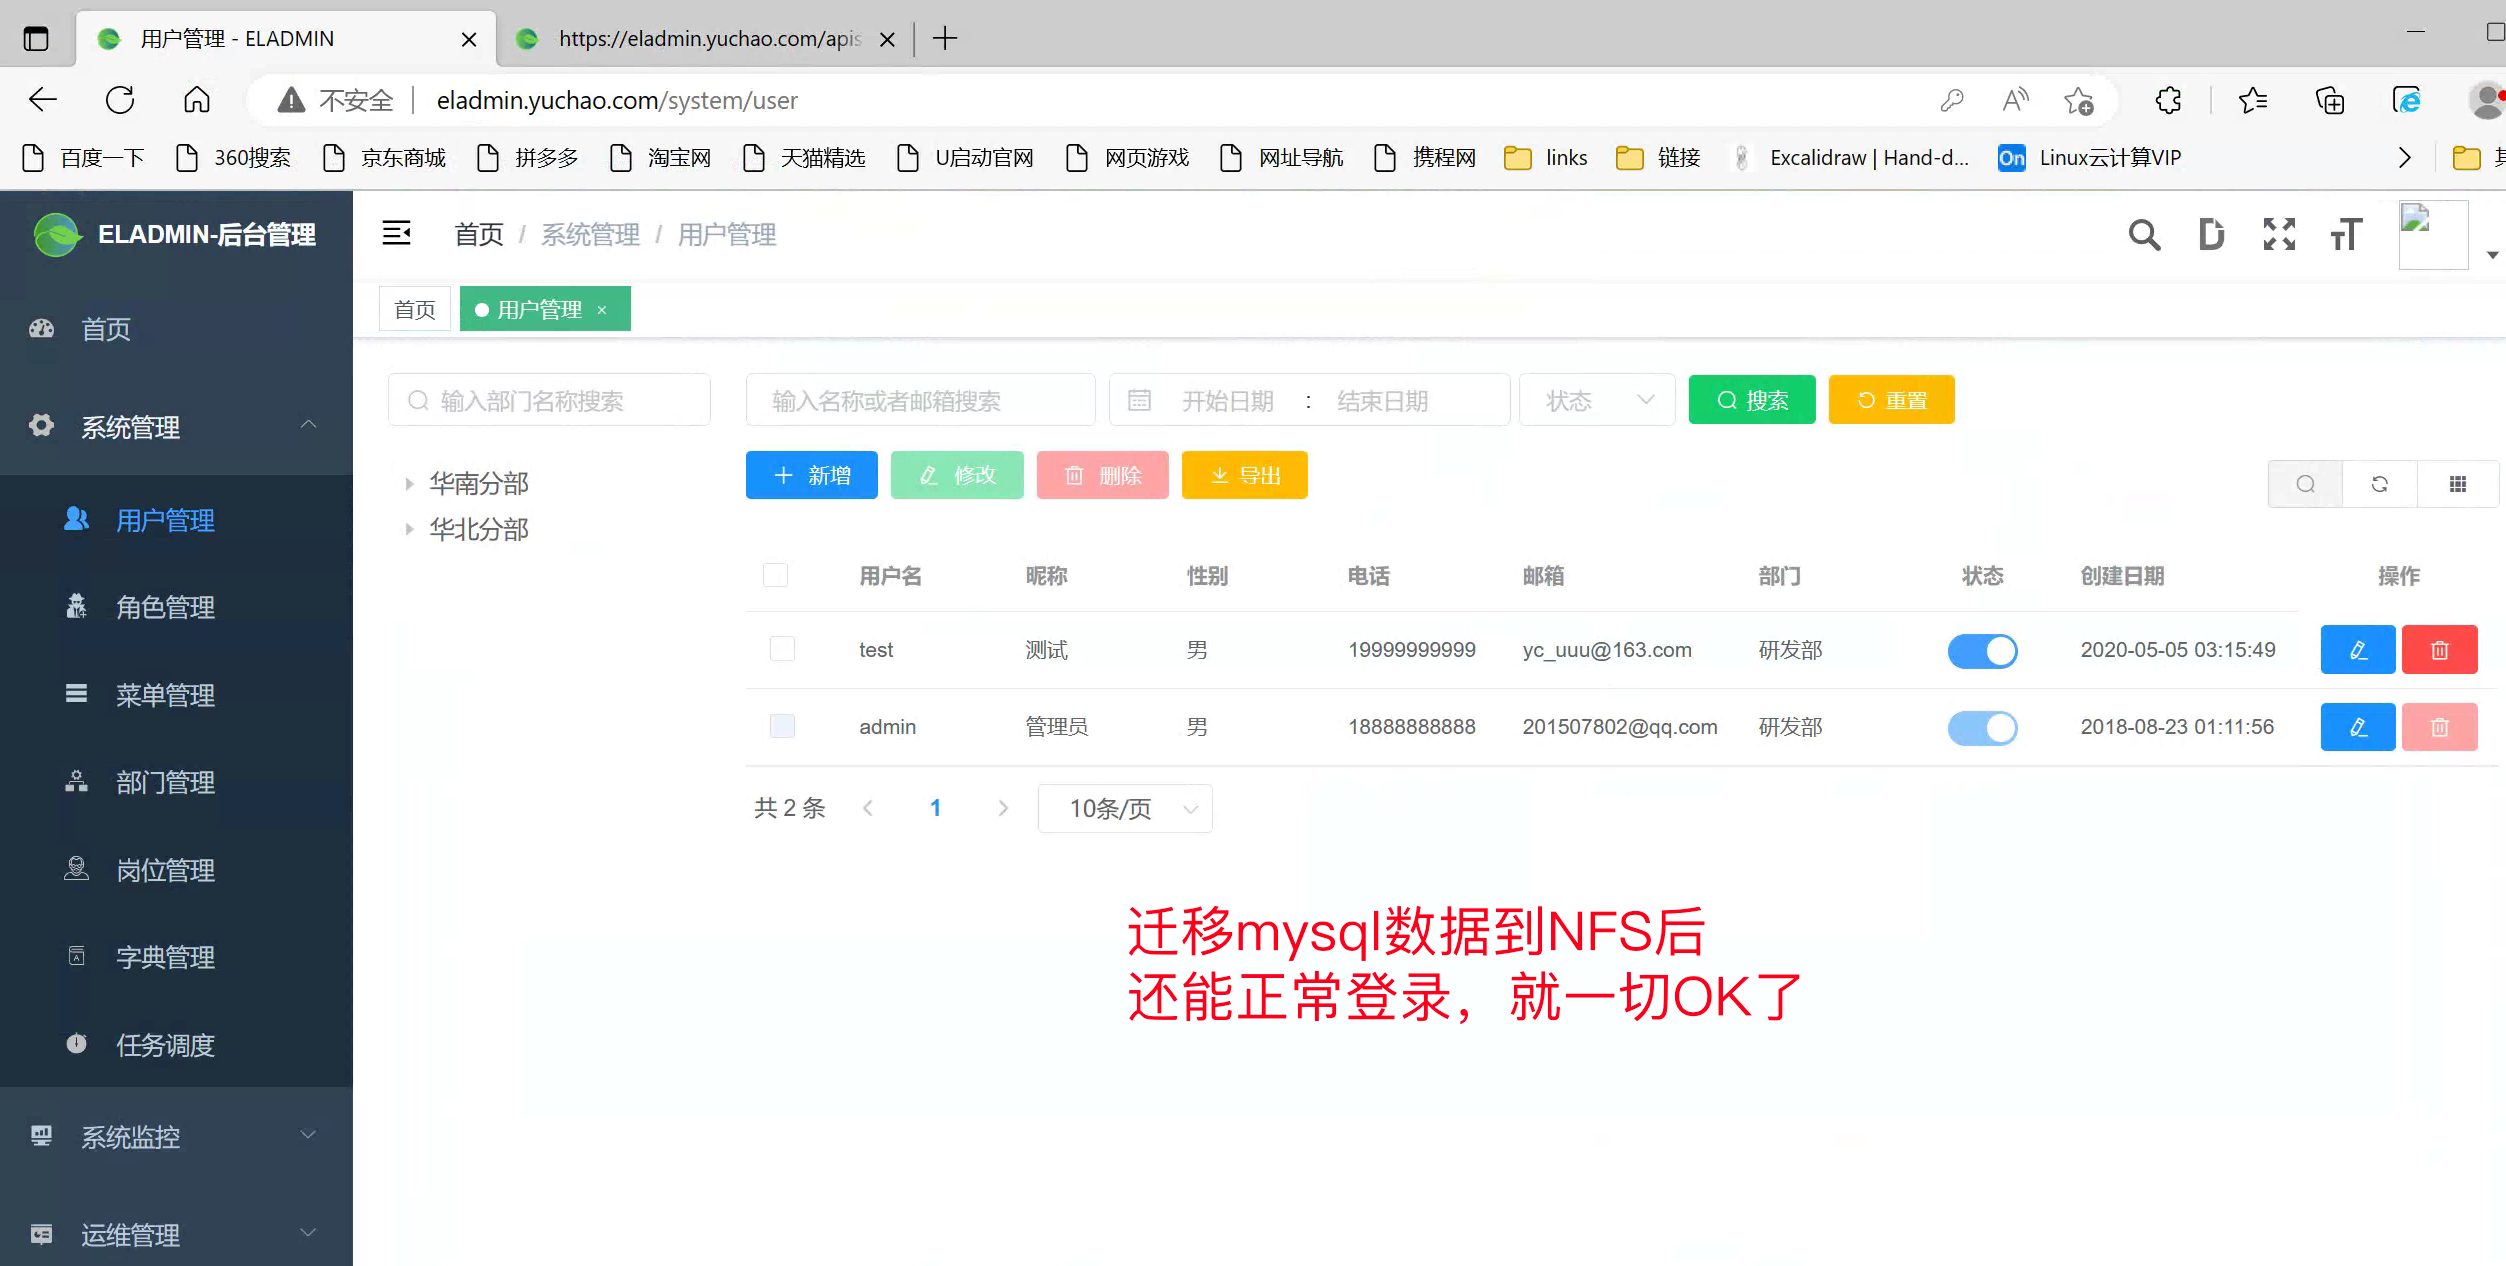Open the header search magnifier icon
The height and width of the screenshot is (1266, 2506).
2143,234
